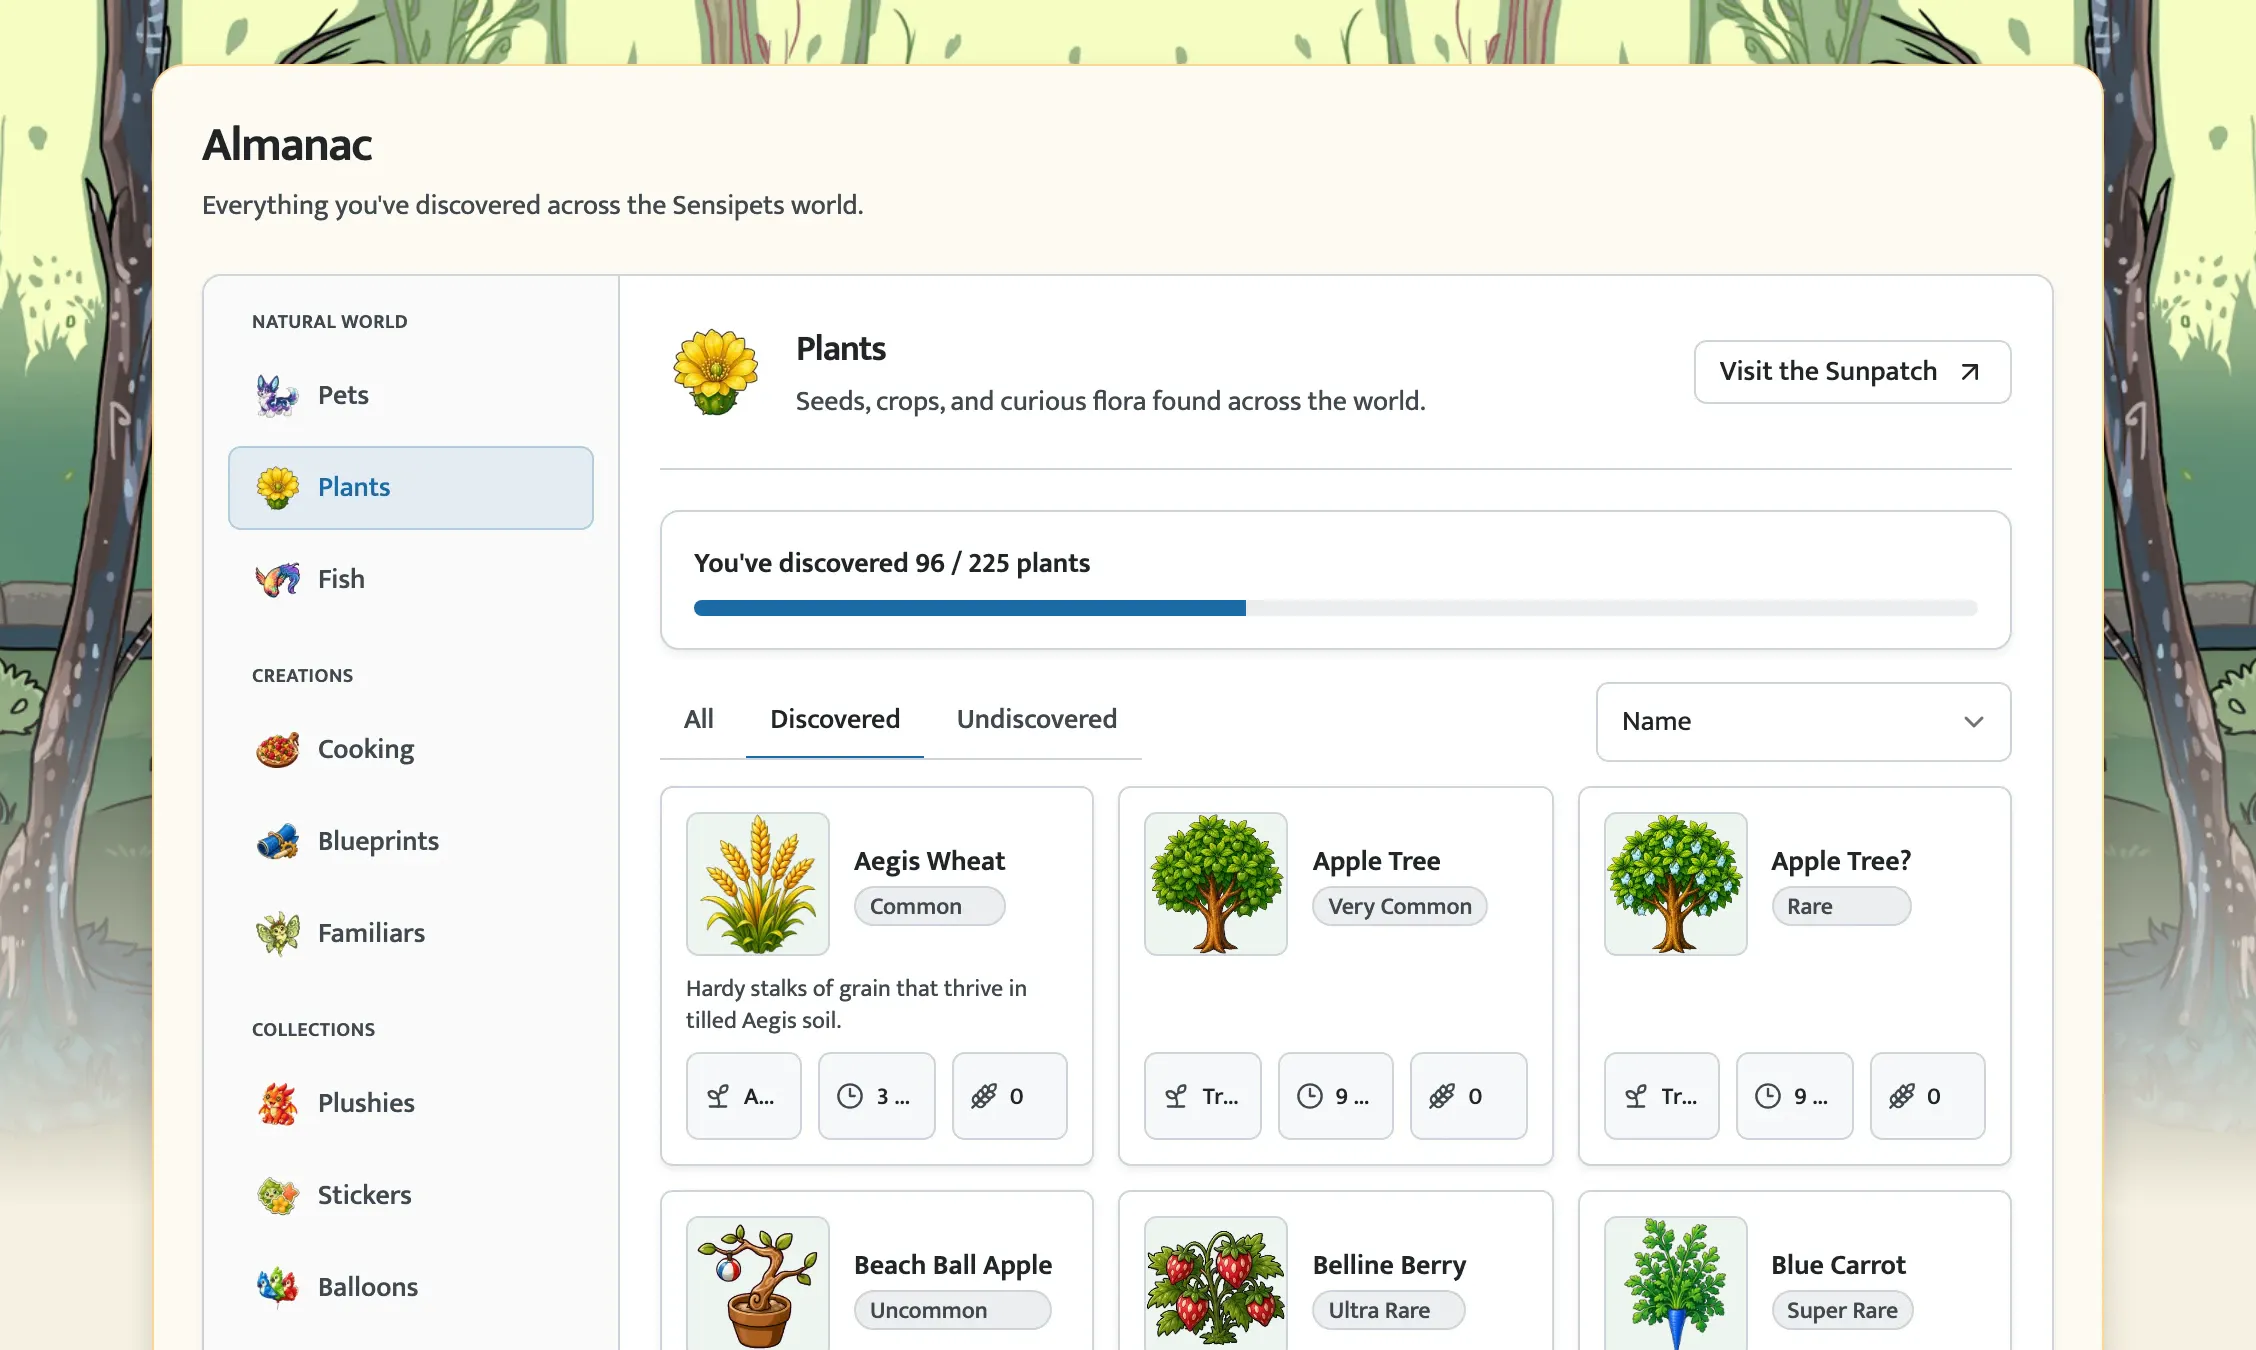Open the Fish category icon

pyautogui.click(x=278, y=580)
